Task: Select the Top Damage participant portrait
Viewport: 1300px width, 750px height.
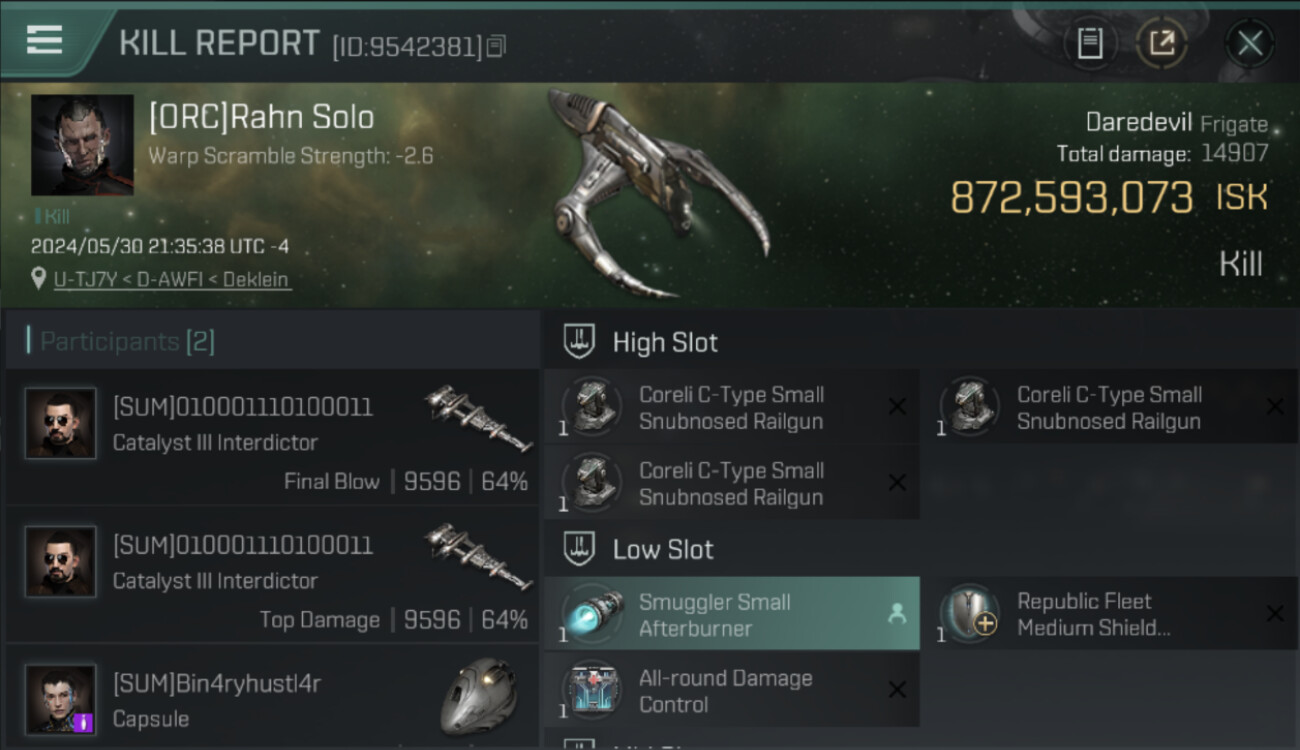Action: coord(61,562)
